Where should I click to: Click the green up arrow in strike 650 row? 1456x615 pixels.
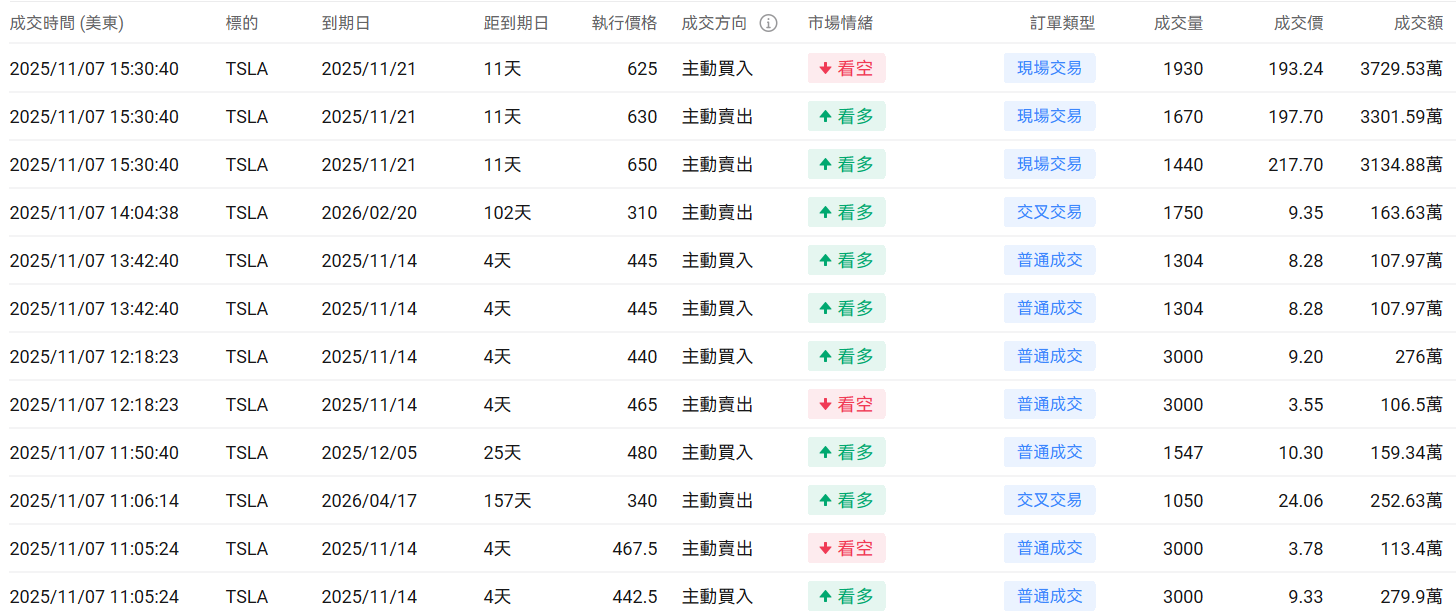click(825, 165)
